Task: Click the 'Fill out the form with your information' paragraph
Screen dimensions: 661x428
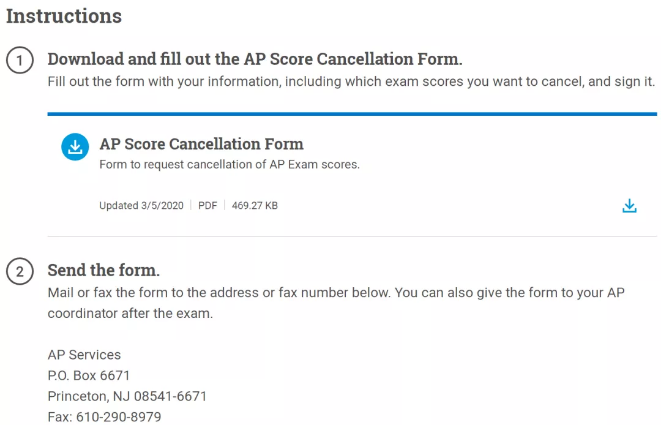Action: pyautogui.click(x=351, y=81)
